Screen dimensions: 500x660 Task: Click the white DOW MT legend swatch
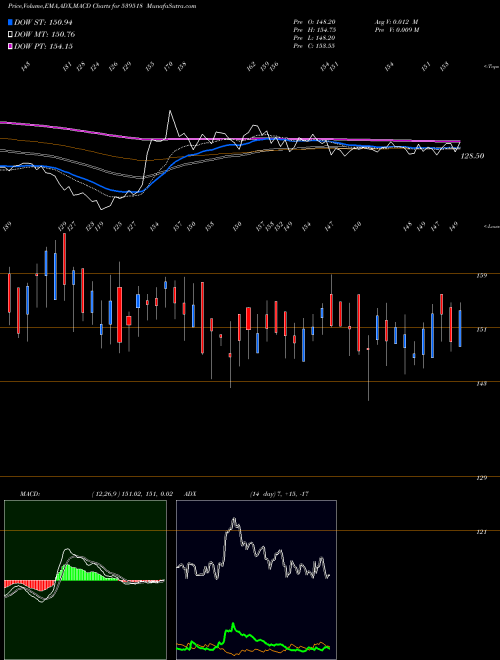(x=11, y=35)
